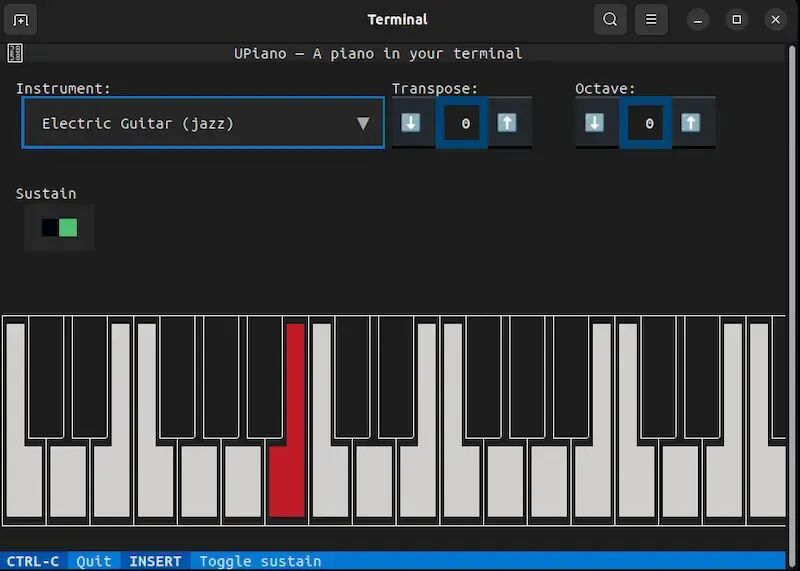The height and width of the screenshot is (571, 800).
Task: Click the CTRL-C Quit footer shortcut
Action: [60, 561]
